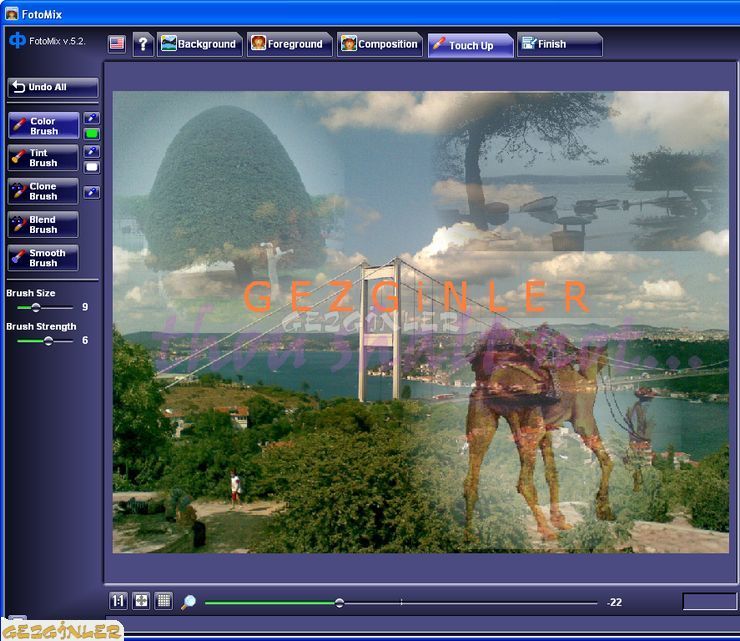Open the Touch Up tab
Image resolution: width=740 pixels, height=641 pixels.
470,45
